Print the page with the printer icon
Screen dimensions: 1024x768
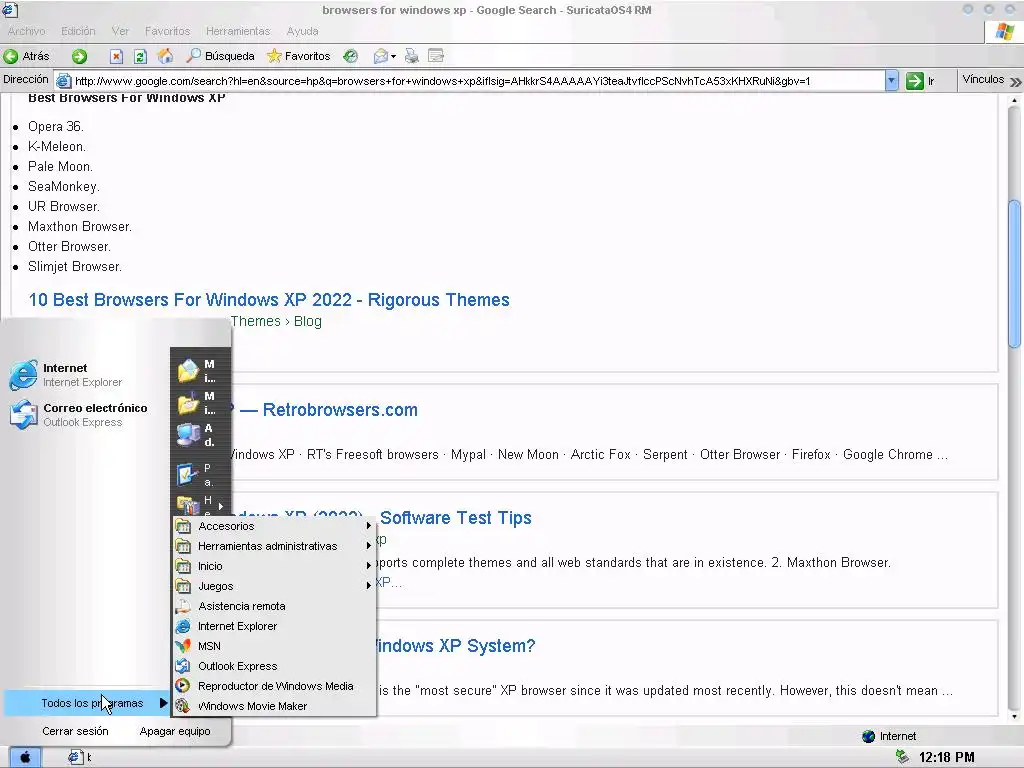coord(411,56)
